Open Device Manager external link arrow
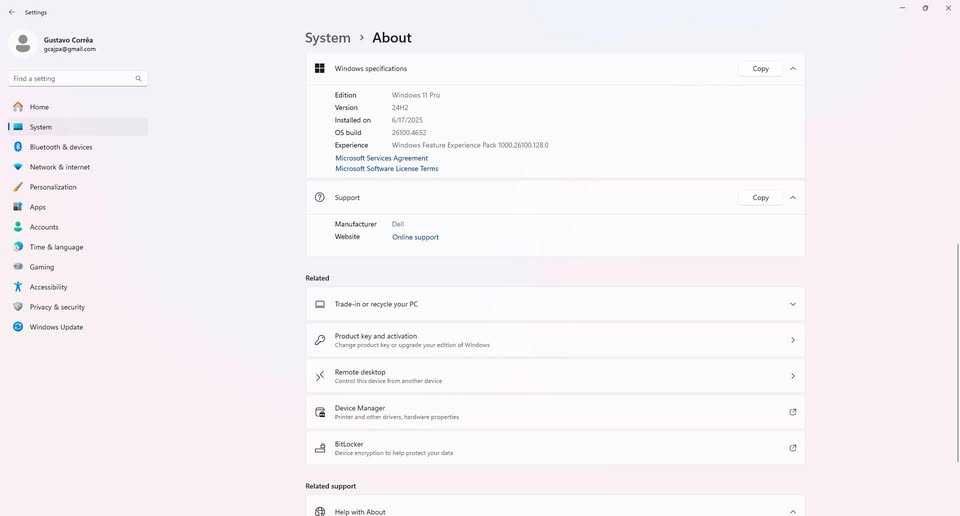 coord(792,412)
